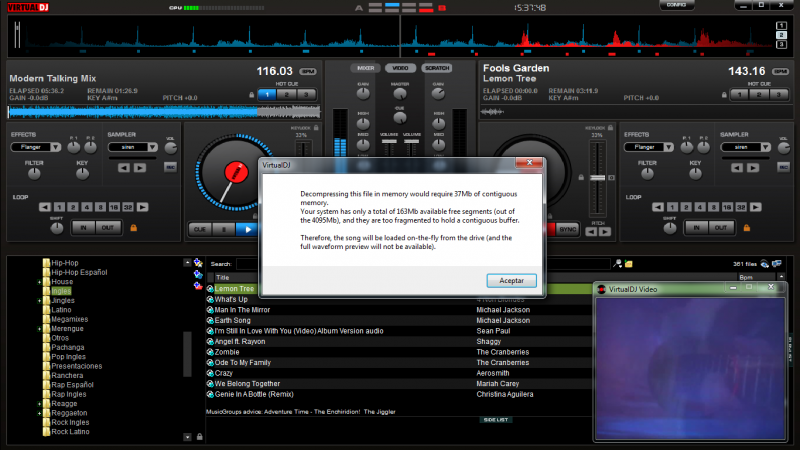Switch to the MIXER tab
The image size is (800, 450).
click(365, 68)
